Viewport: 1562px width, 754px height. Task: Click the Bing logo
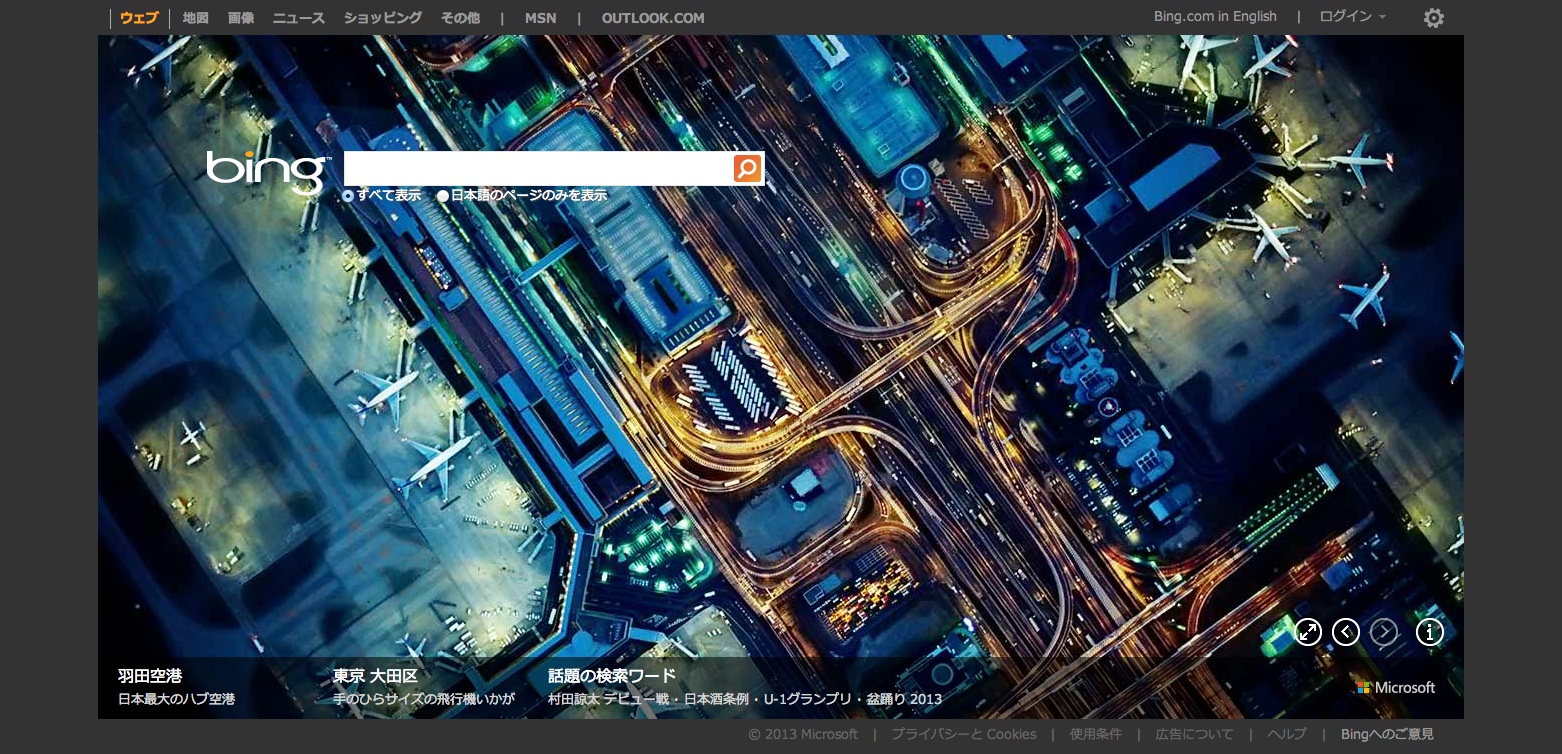click(x=267, y=171)
